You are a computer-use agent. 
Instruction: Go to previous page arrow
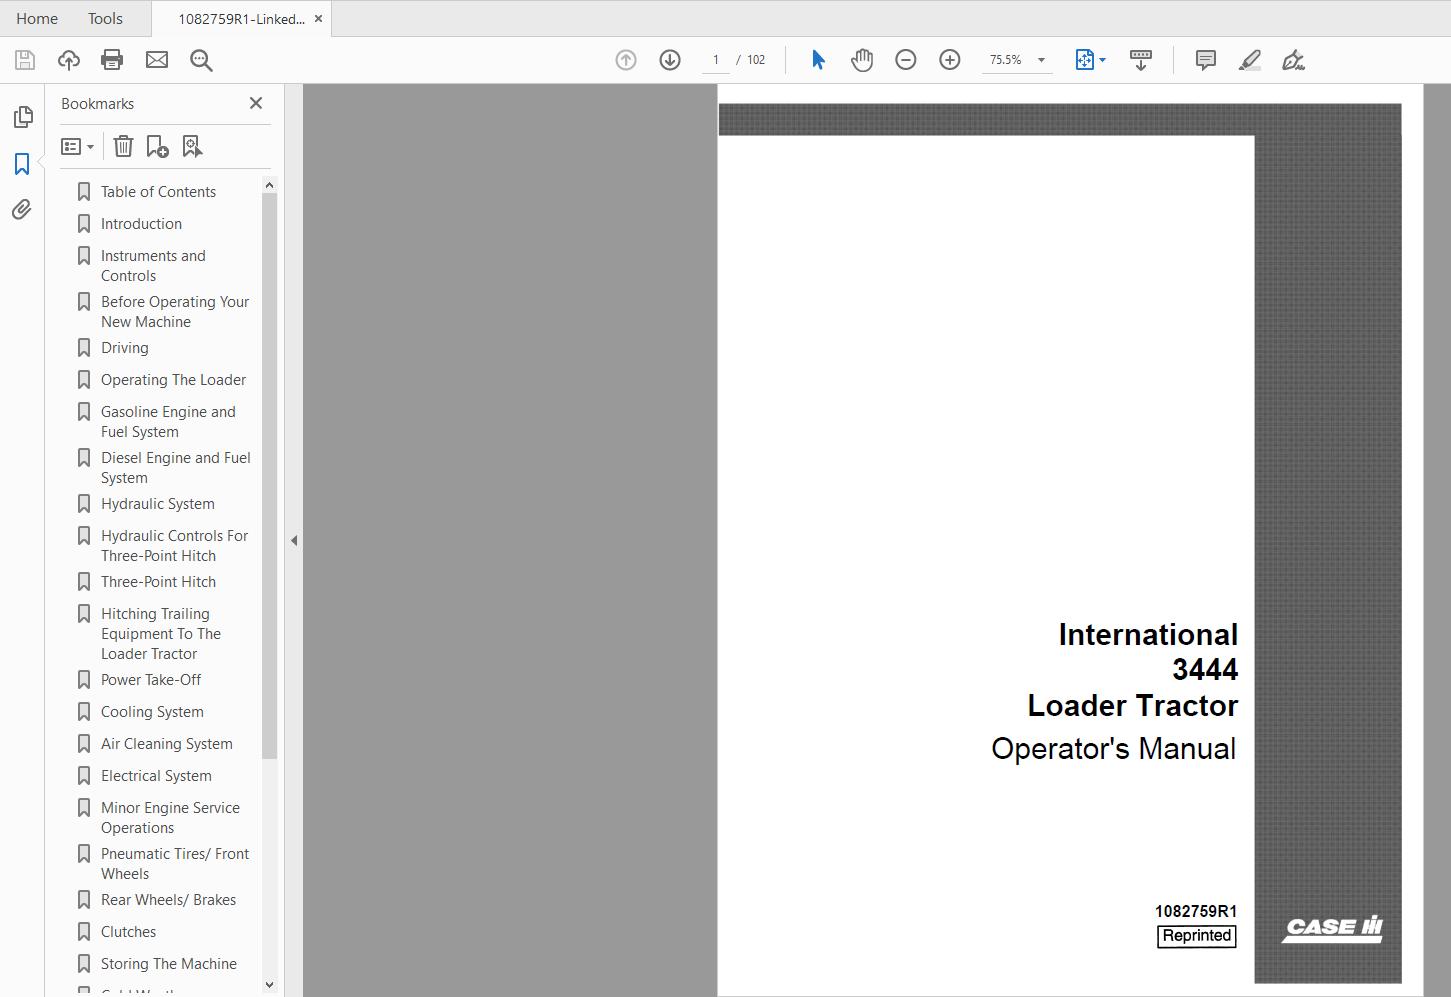tap(626, 60)
